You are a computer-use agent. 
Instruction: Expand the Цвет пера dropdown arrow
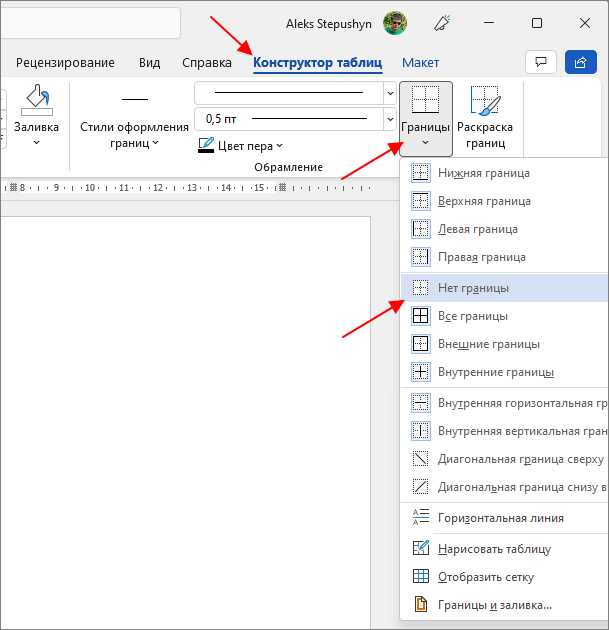point(280,145)
